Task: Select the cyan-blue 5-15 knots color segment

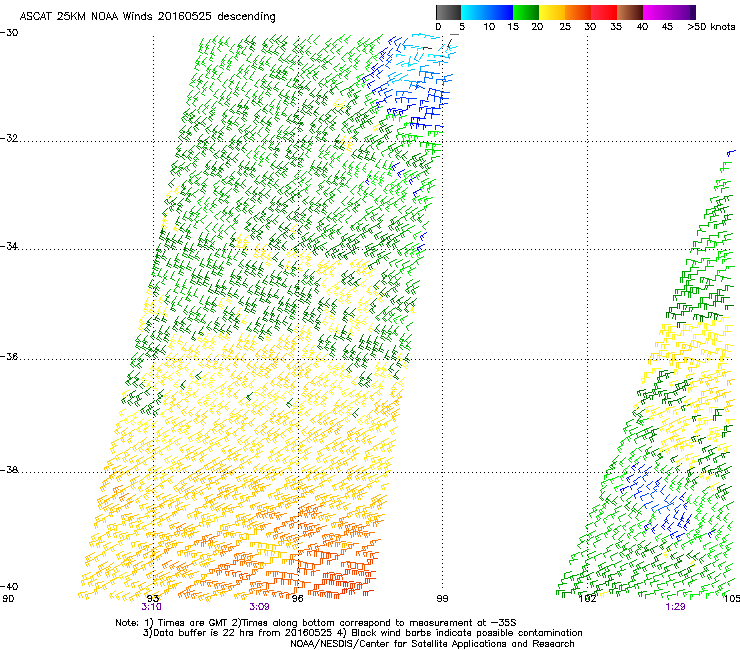Action: point(487,12)
